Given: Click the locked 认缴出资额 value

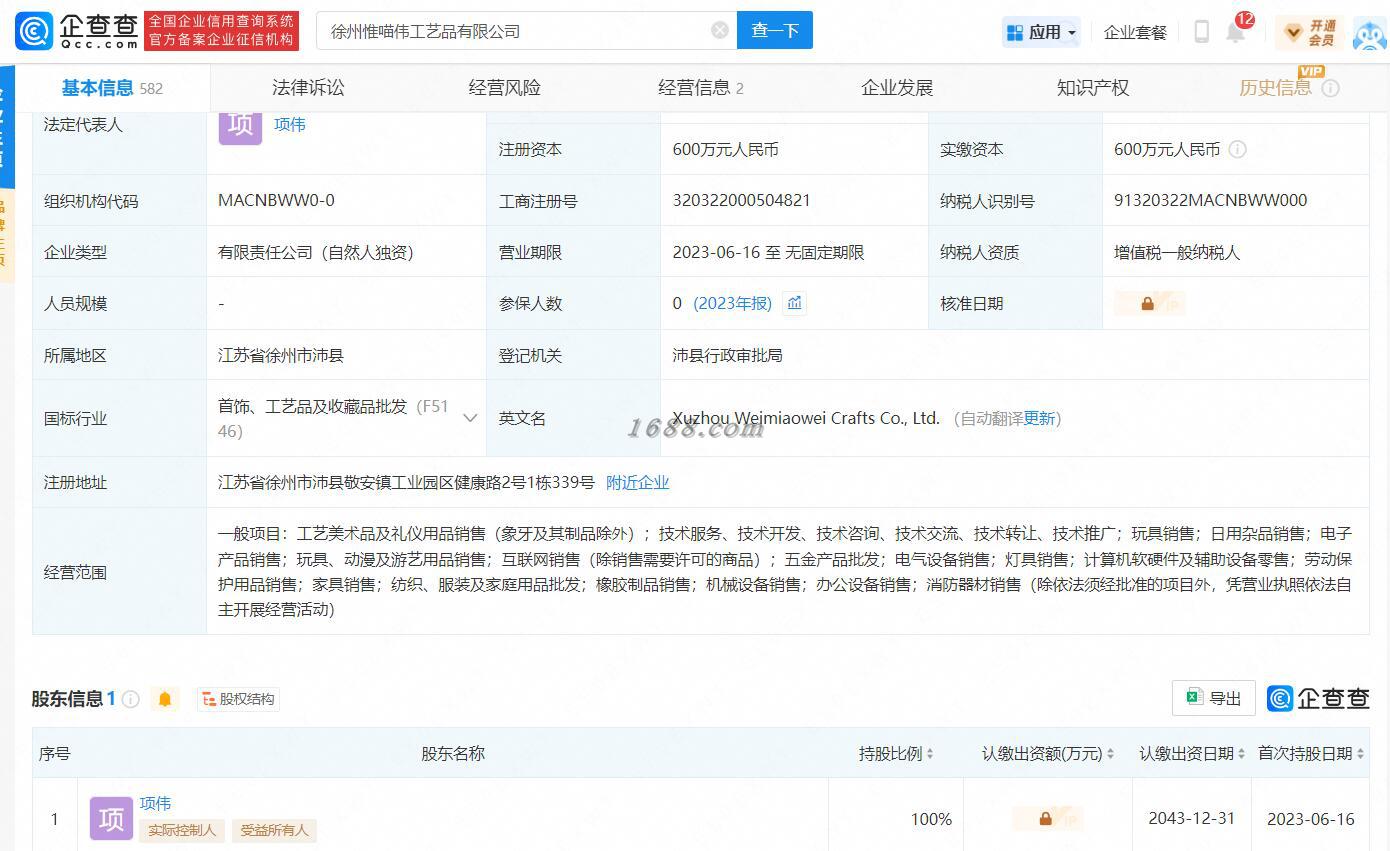Looking at the screenshot, I should 1047,818.
